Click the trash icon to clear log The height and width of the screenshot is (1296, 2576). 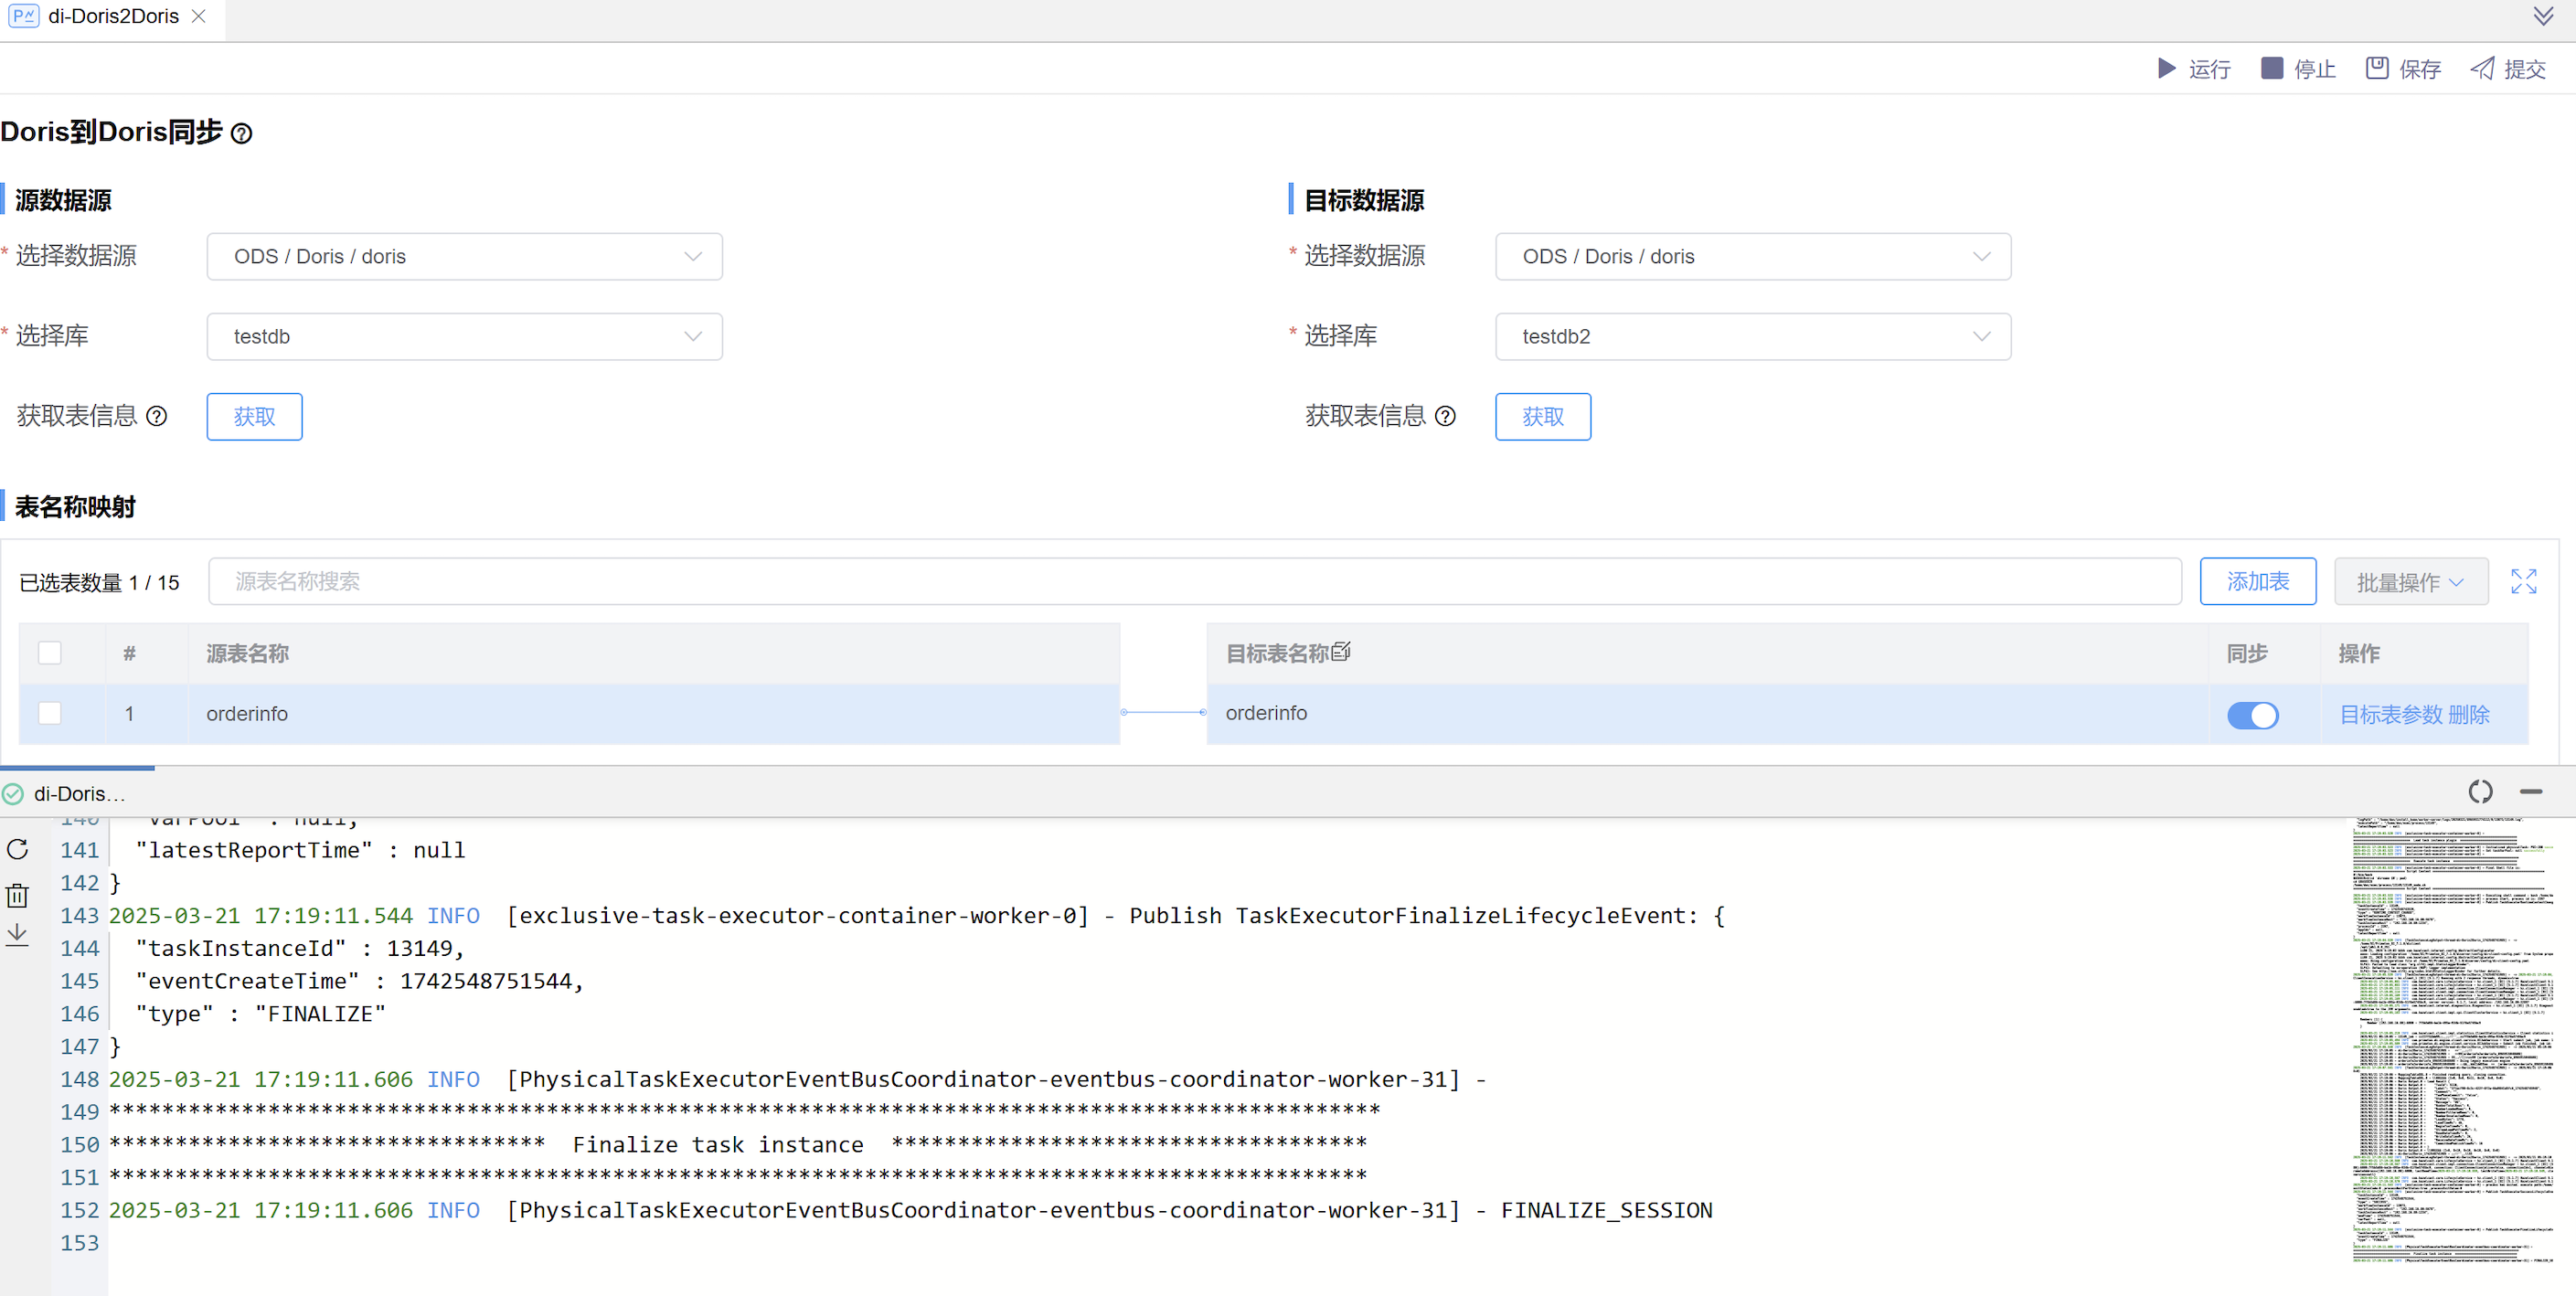18,894
